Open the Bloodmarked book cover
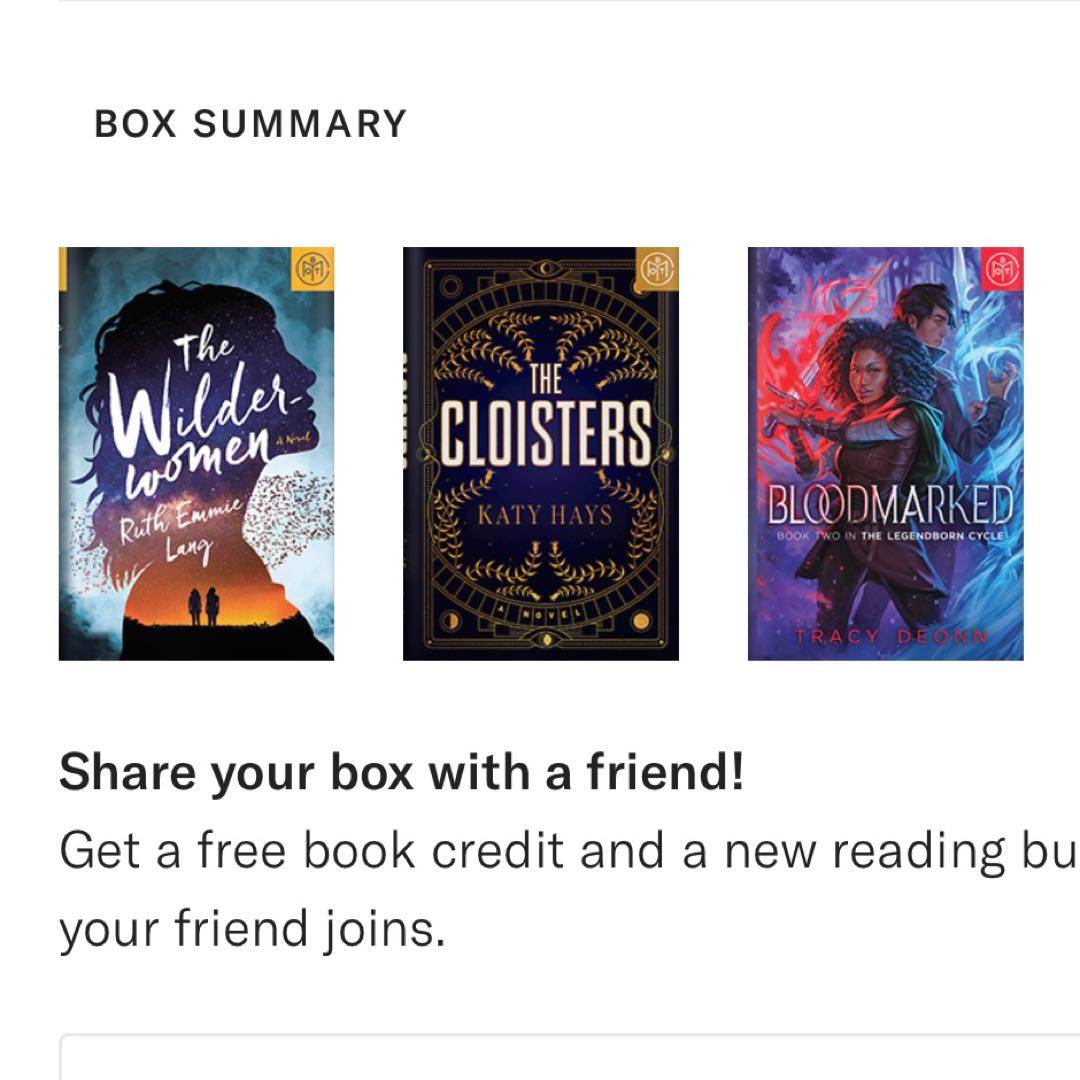Screen dimensions: 1080x1080 coord(885,453)
